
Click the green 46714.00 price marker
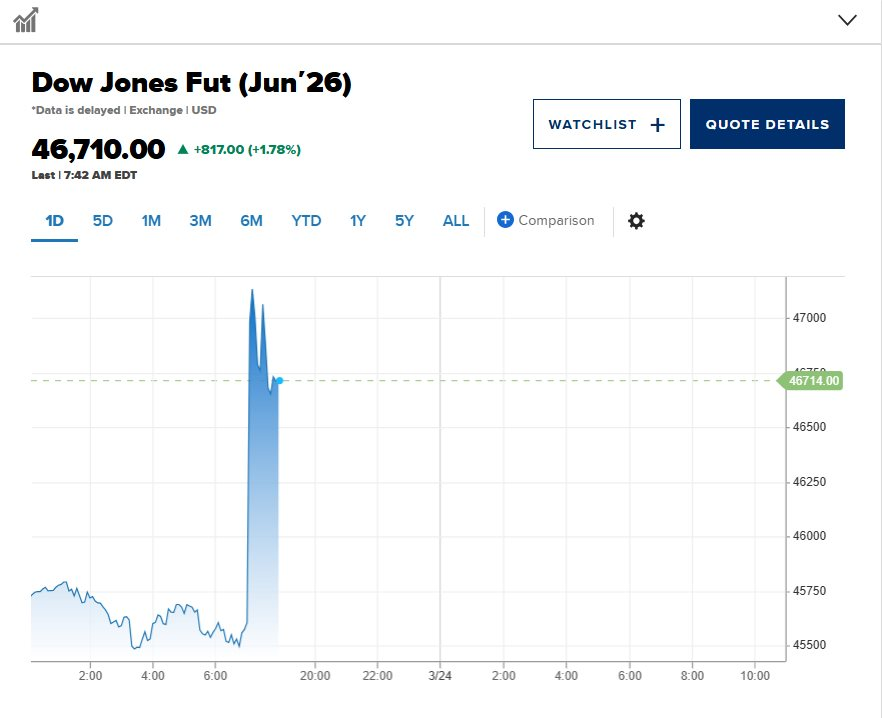click(x=811, y=381)
